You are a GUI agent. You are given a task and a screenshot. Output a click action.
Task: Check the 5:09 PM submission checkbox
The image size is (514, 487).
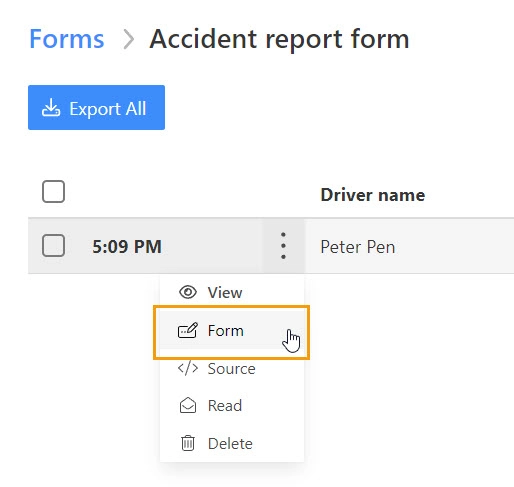pos(53,245)
